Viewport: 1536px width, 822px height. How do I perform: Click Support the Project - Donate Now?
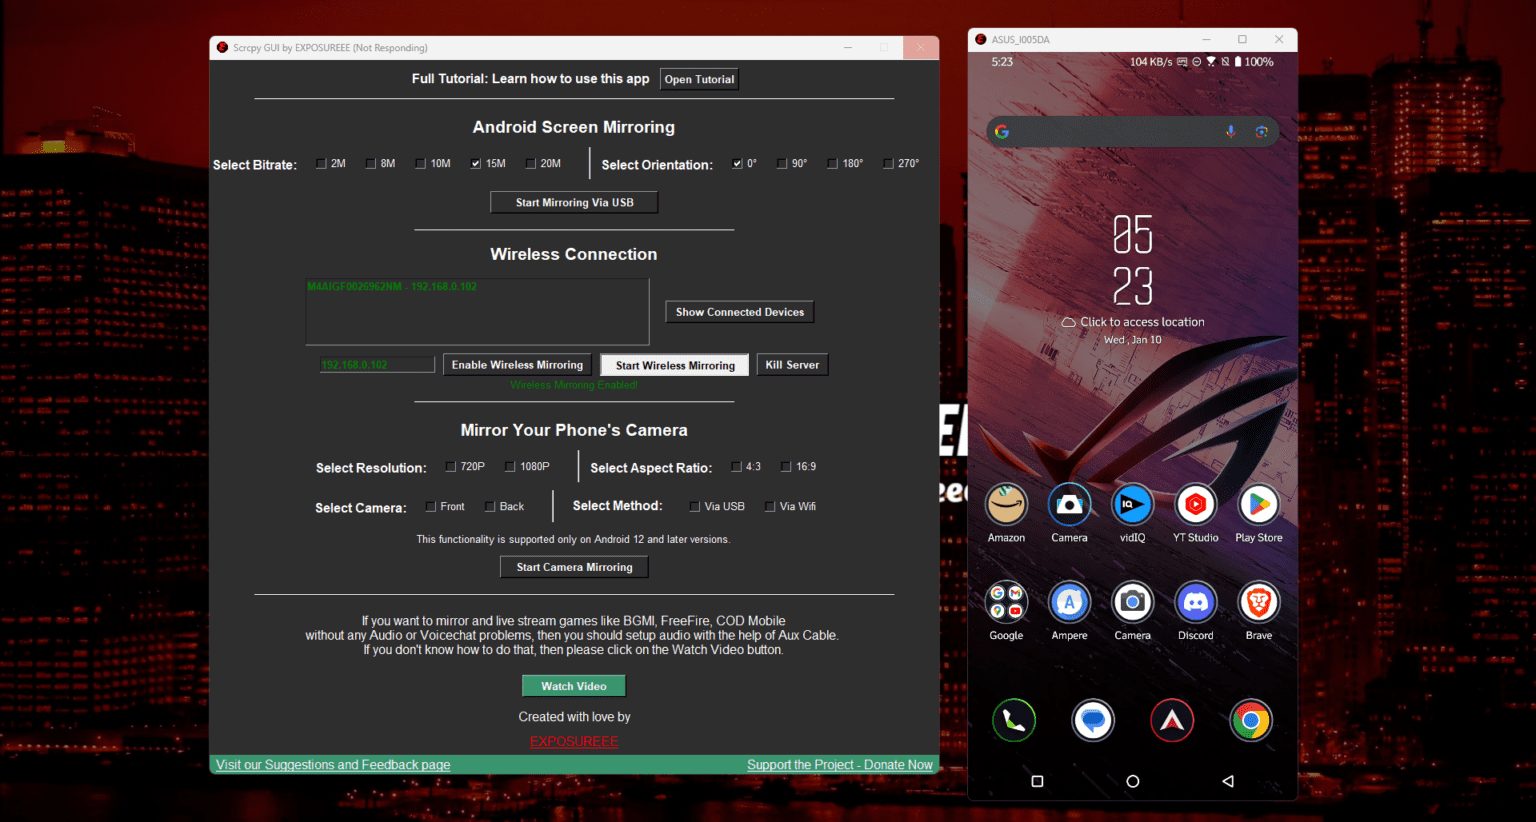840,765
